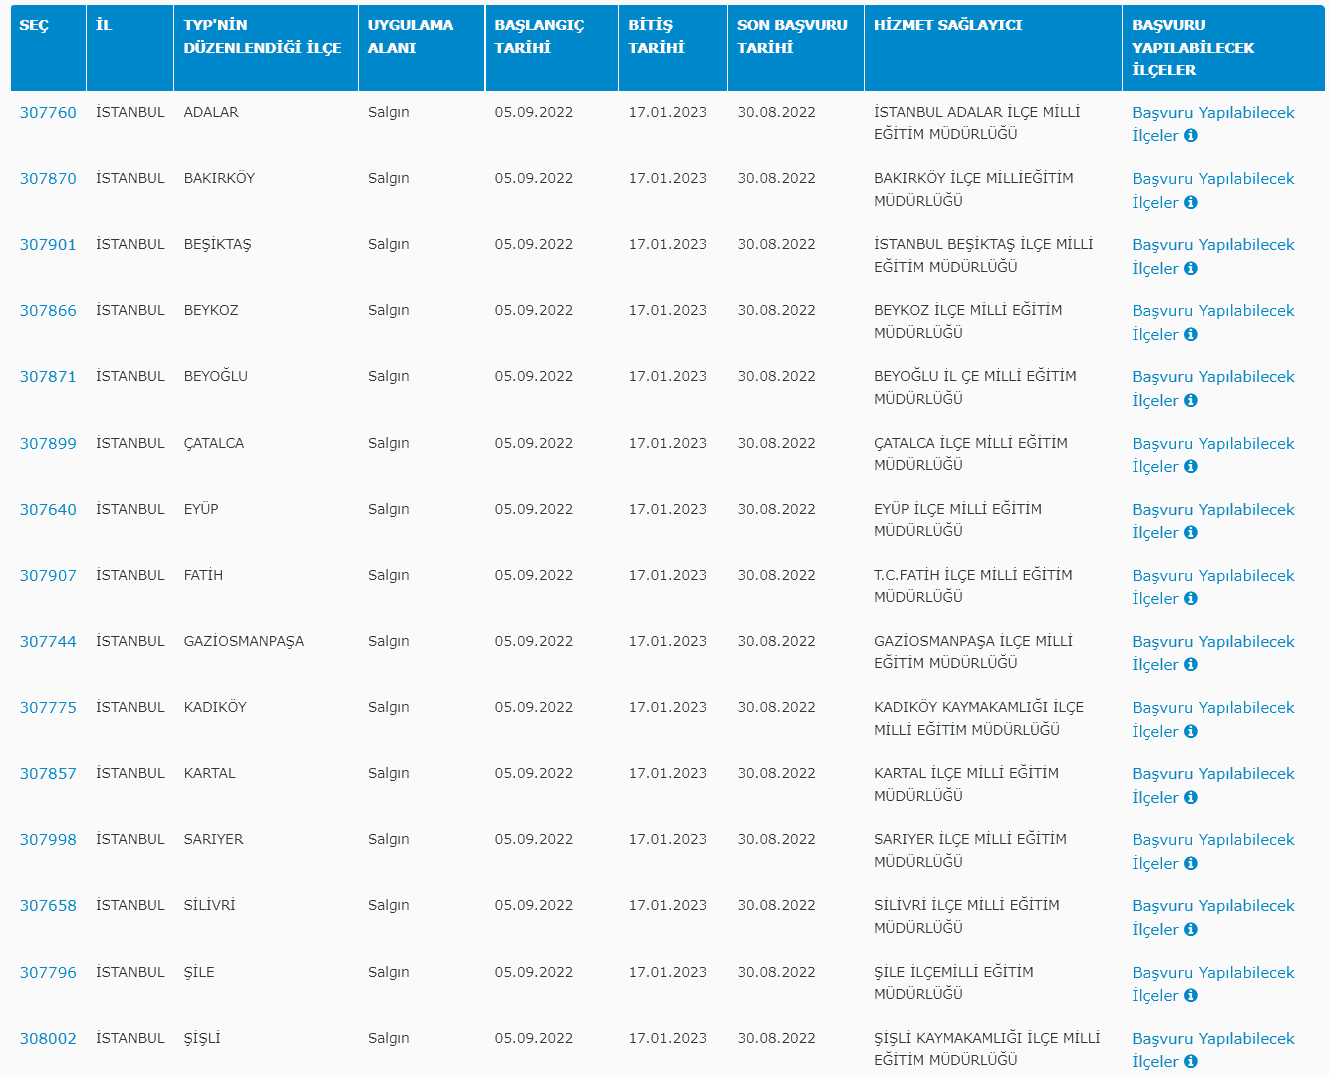Open record 307870 for Bakırköy

48,179
